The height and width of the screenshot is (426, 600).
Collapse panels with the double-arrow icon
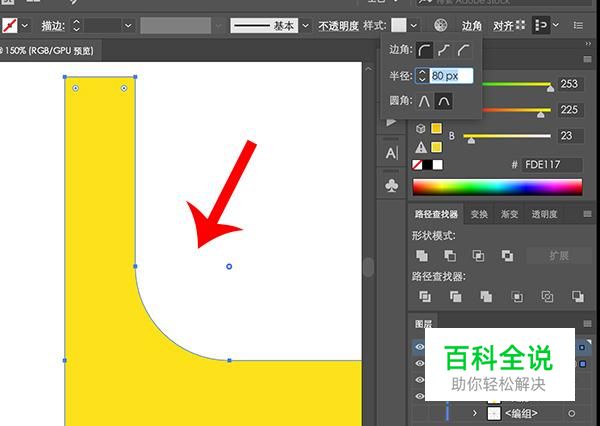(x=588, y=44)
